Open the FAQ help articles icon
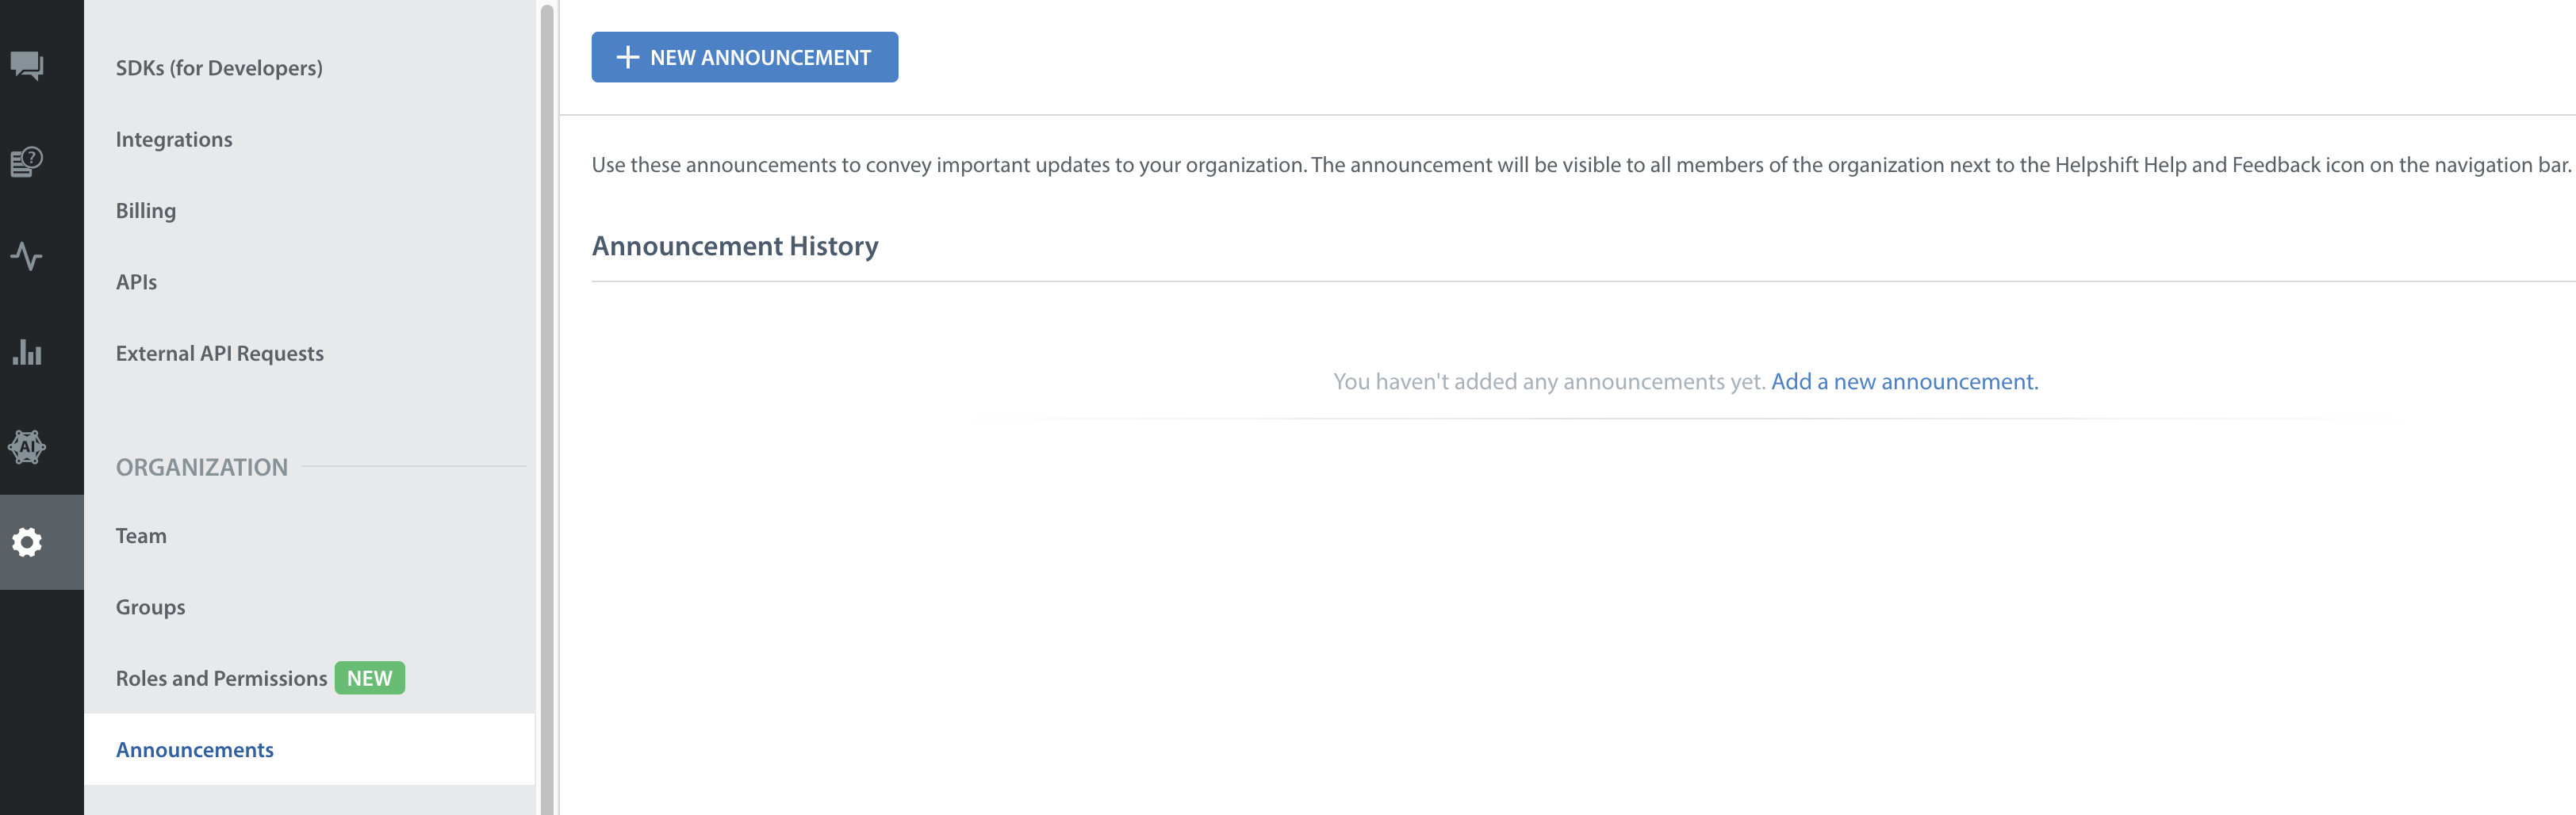 pyautogui.click(x=27, y=162)
